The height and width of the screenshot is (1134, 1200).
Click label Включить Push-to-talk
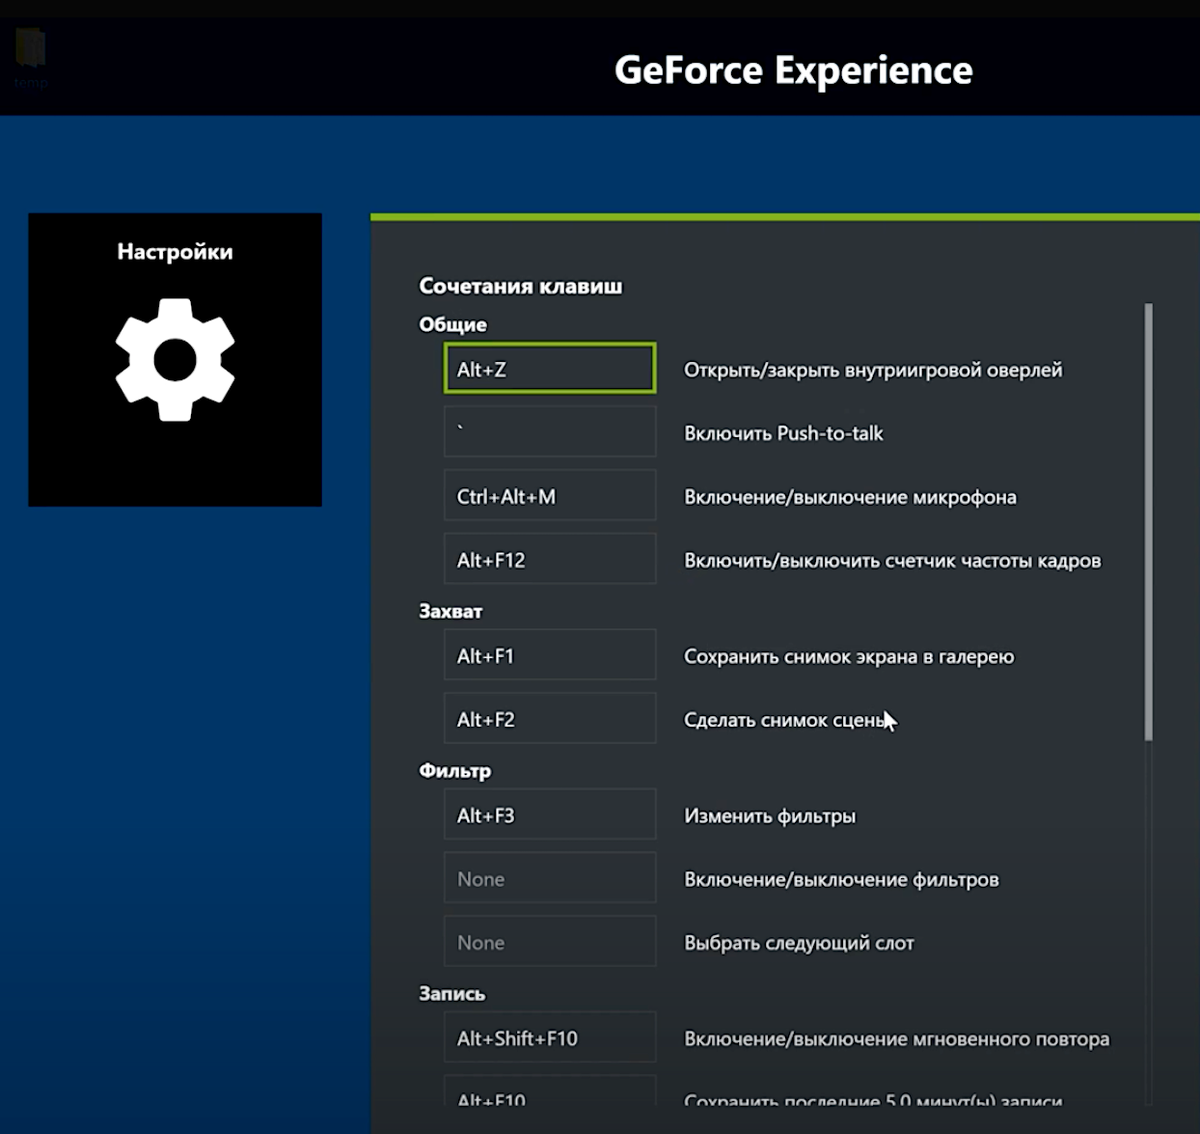point(783,433)
